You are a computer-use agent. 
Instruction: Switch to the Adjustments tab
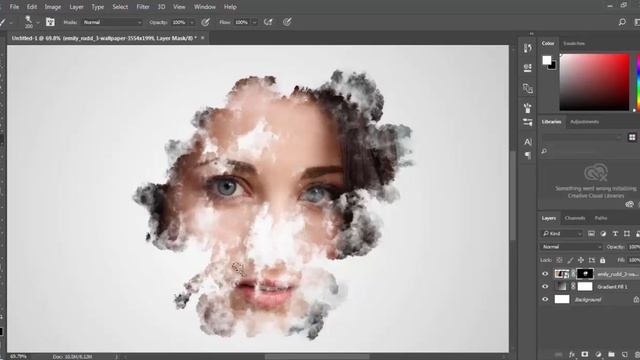(584, 122)
